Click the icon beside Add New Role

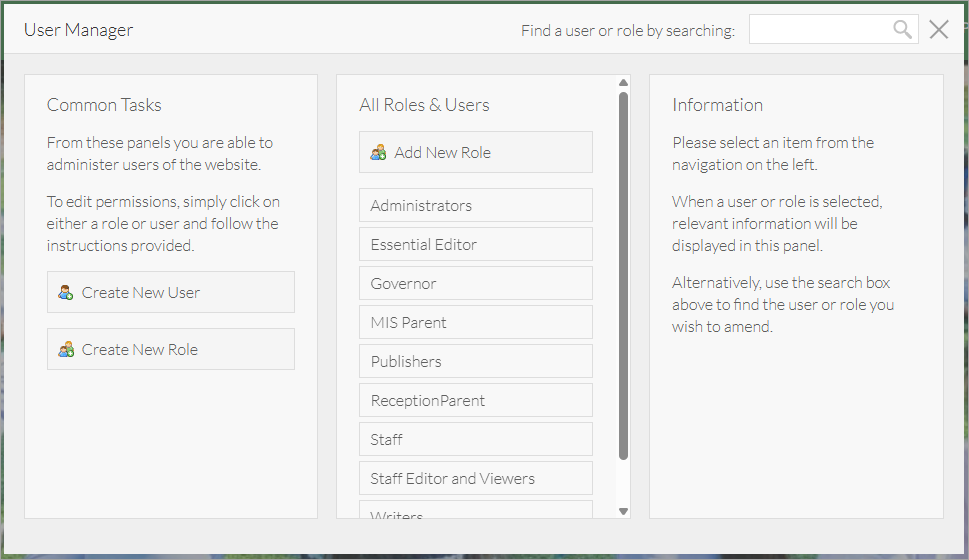[x=378, y=153]
